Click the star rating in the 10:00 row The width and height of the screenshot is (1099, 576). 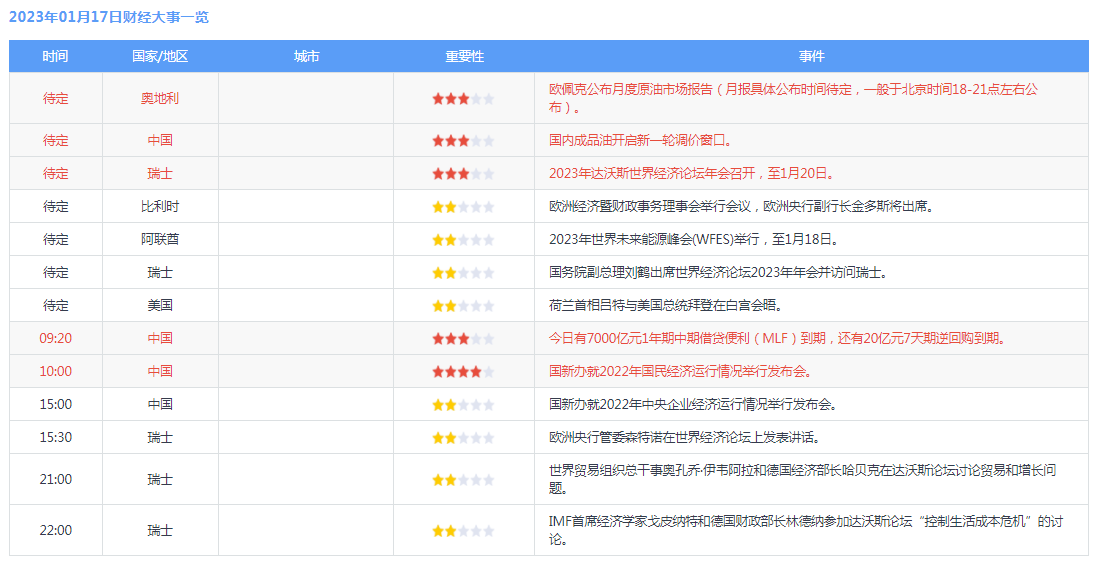[x=463, y=371]
